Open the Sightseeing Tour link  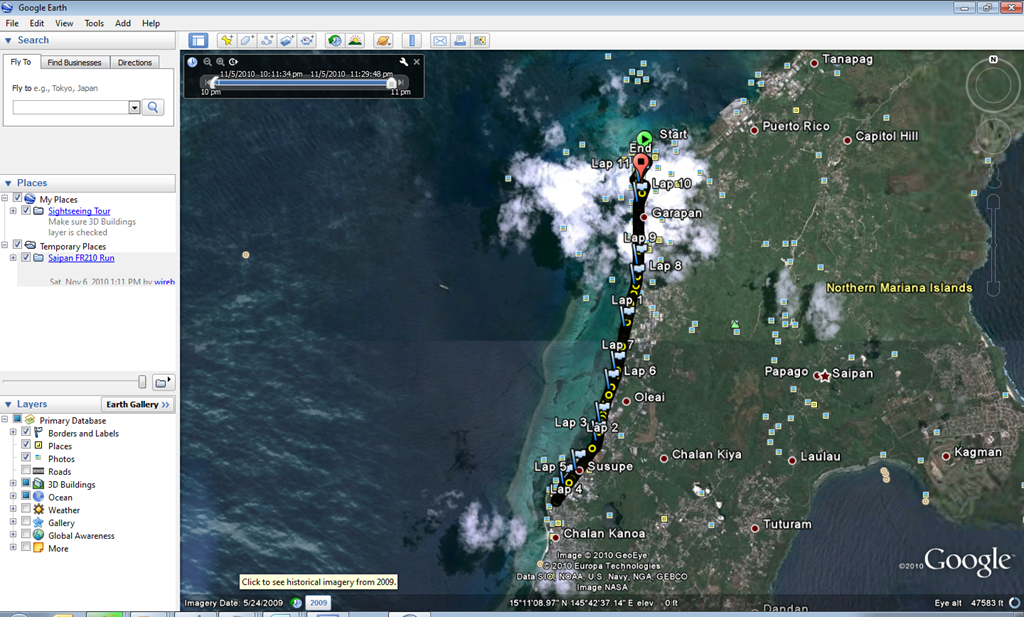[x=79, y=211]
